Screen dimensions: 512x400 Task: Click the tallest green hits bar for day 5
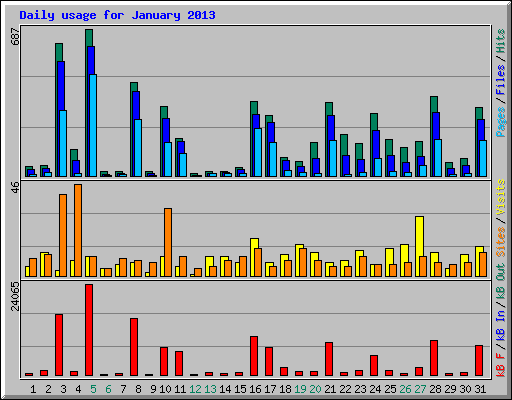tap(89, 38)
